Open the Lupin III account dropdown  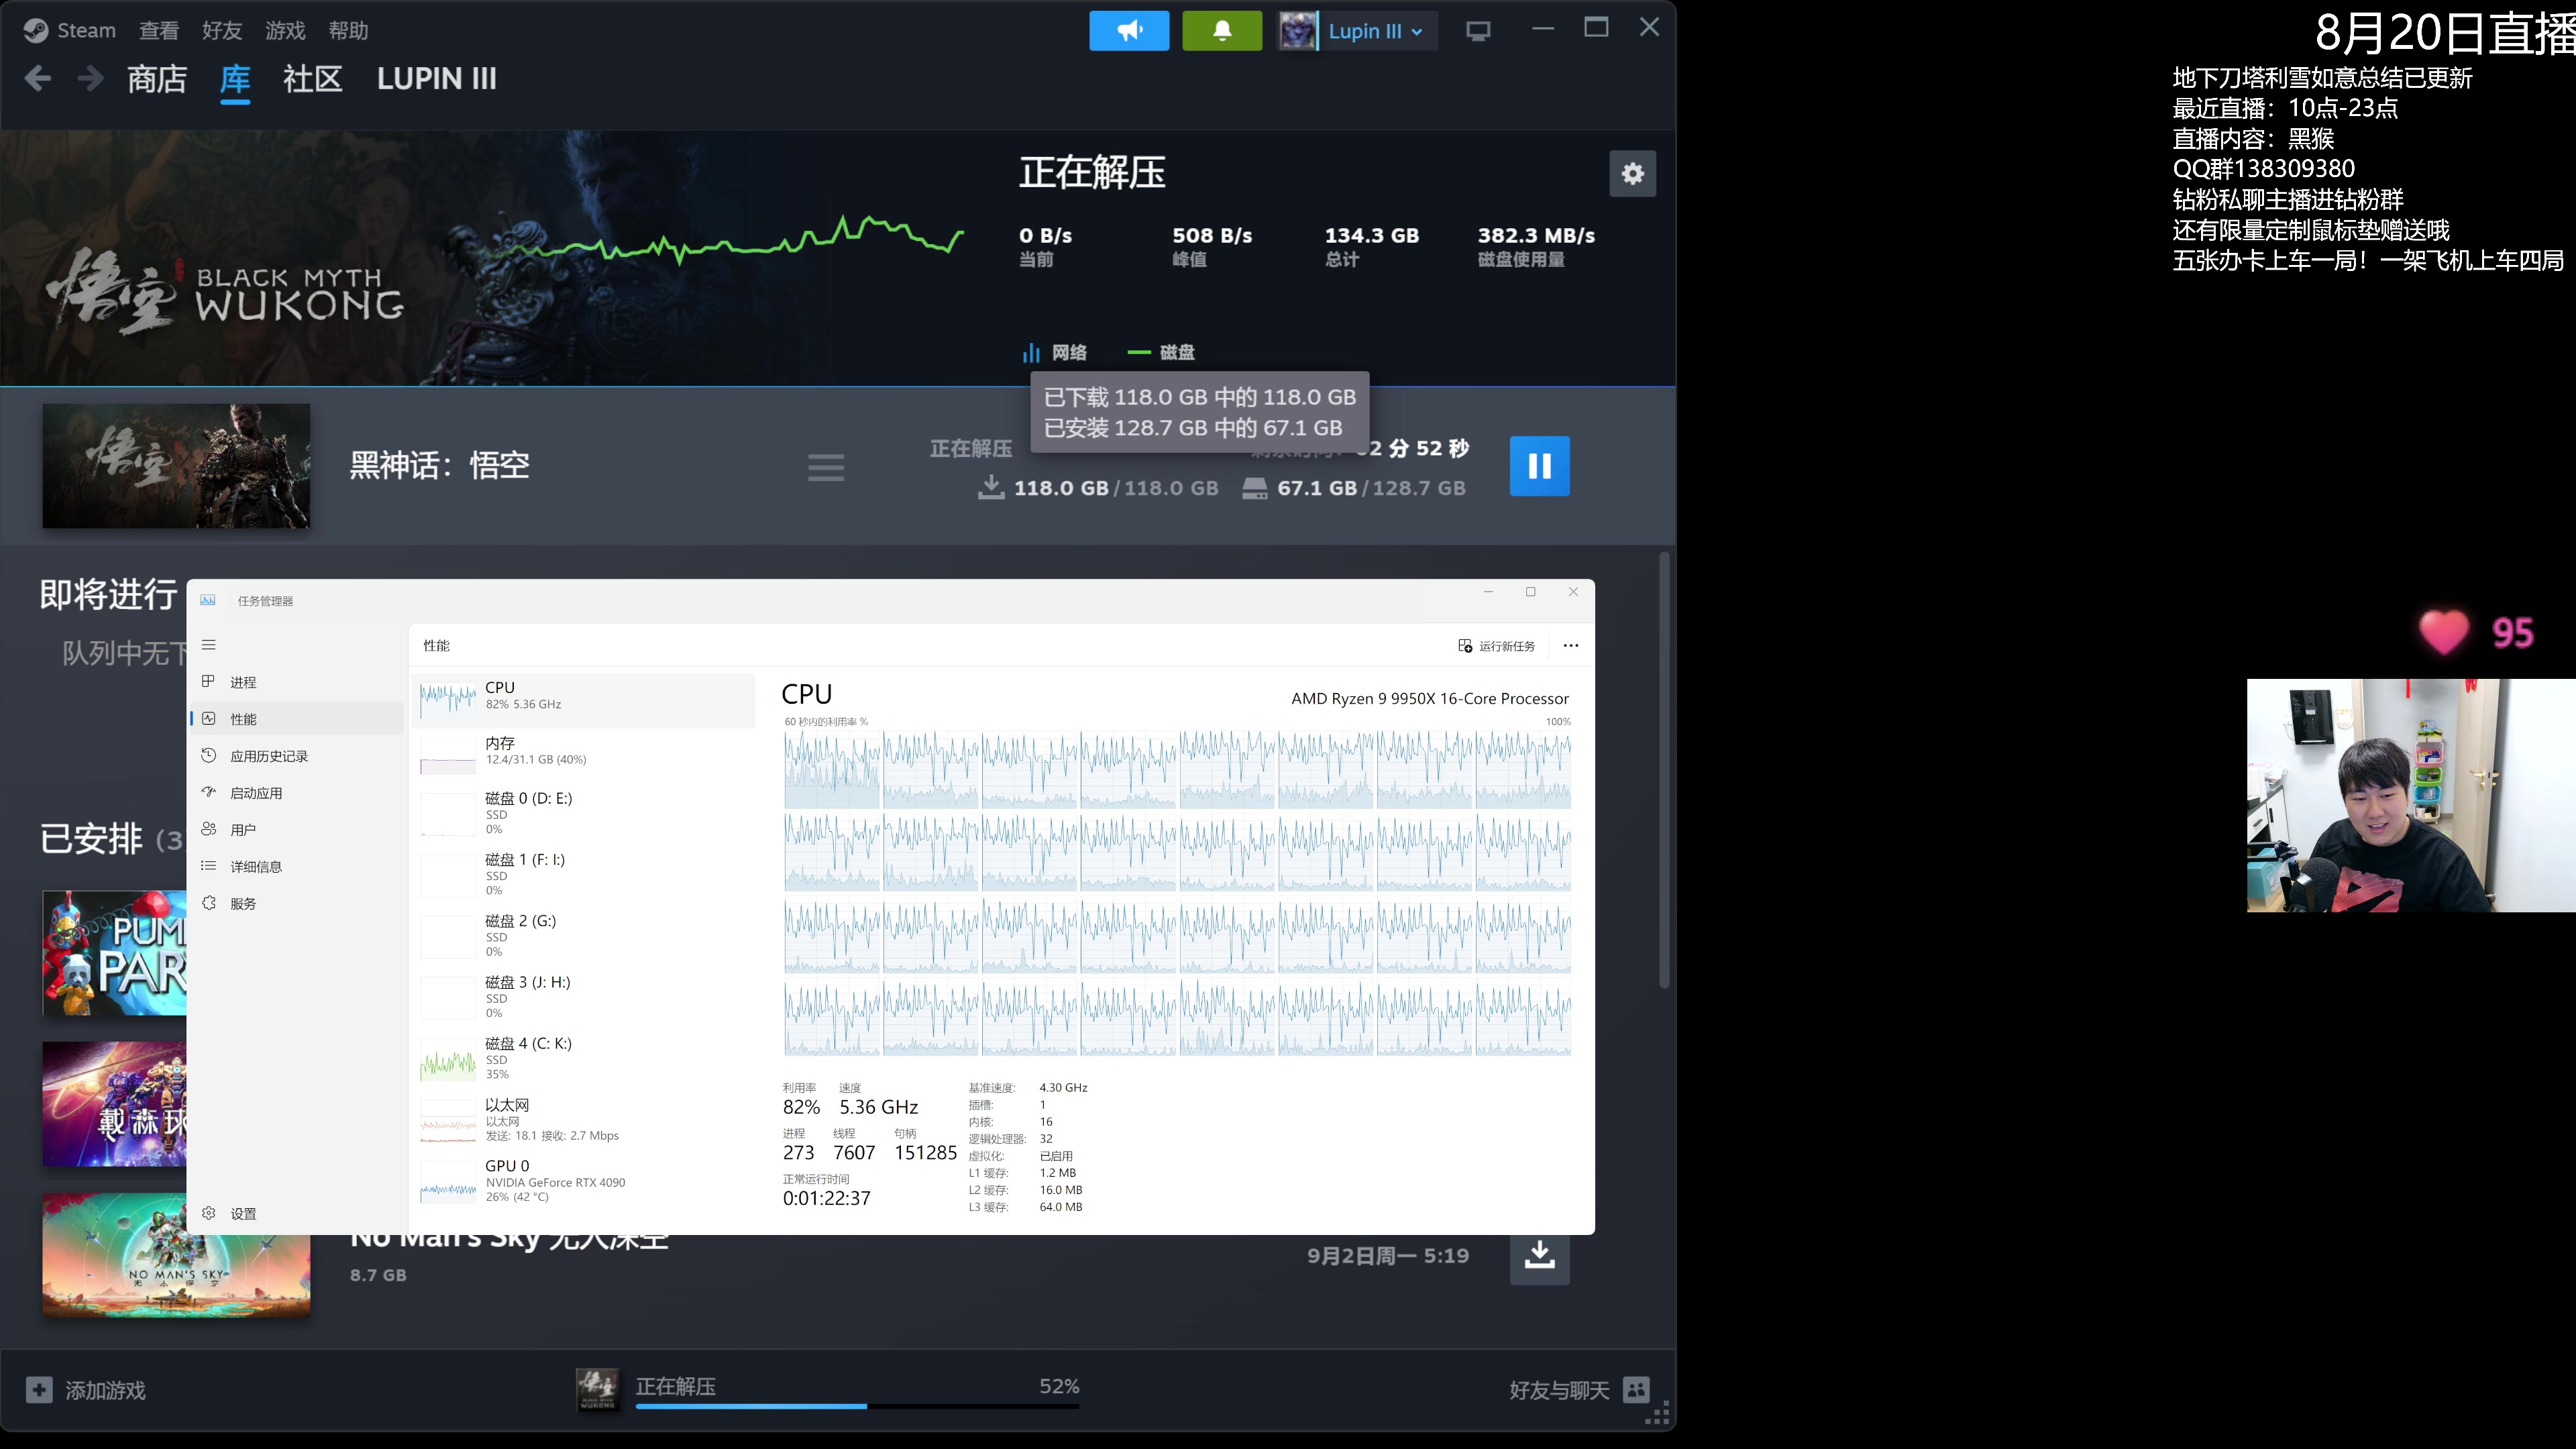click(1357, 31)
